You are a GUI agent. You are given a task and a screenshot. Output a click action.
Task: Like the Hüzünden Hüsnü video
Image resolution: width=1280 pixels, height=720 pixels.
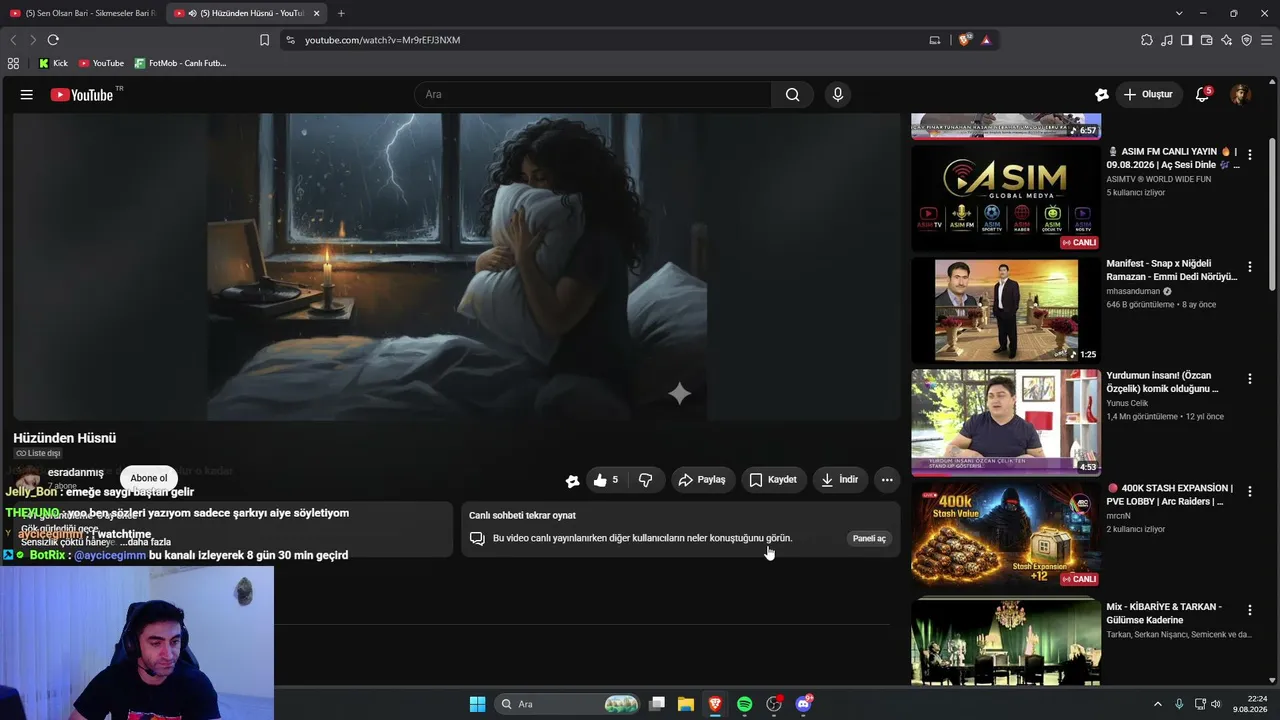605,480
